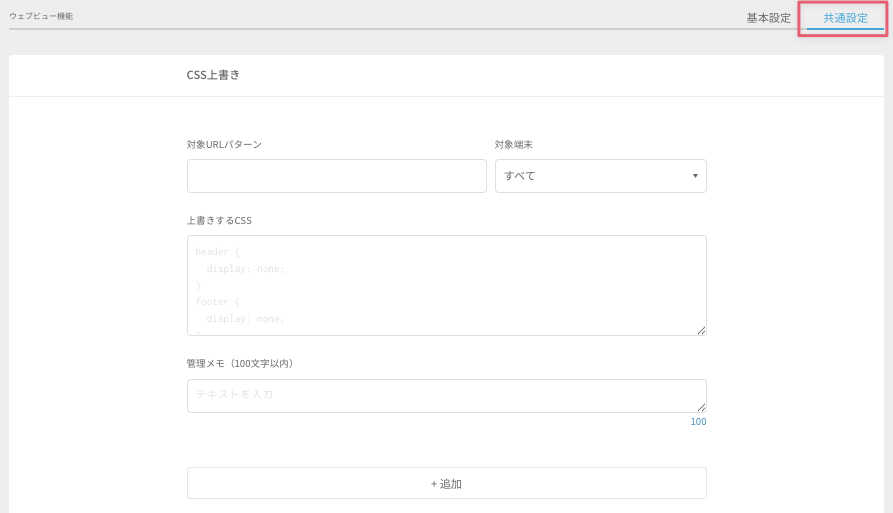Click the 対象端末 label
This screenshot has width=893, height=513.
click(513, 145)
